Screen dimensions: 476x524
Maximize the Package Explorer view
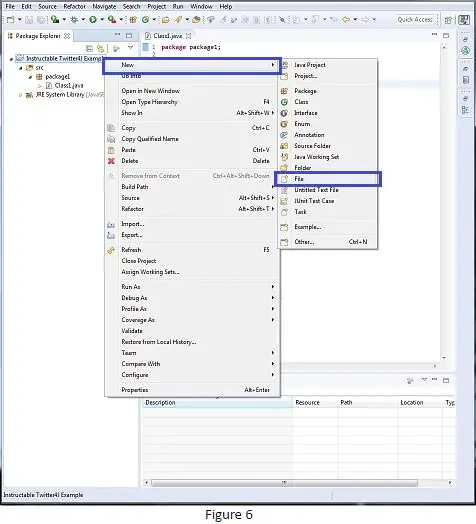click(129, 35)
